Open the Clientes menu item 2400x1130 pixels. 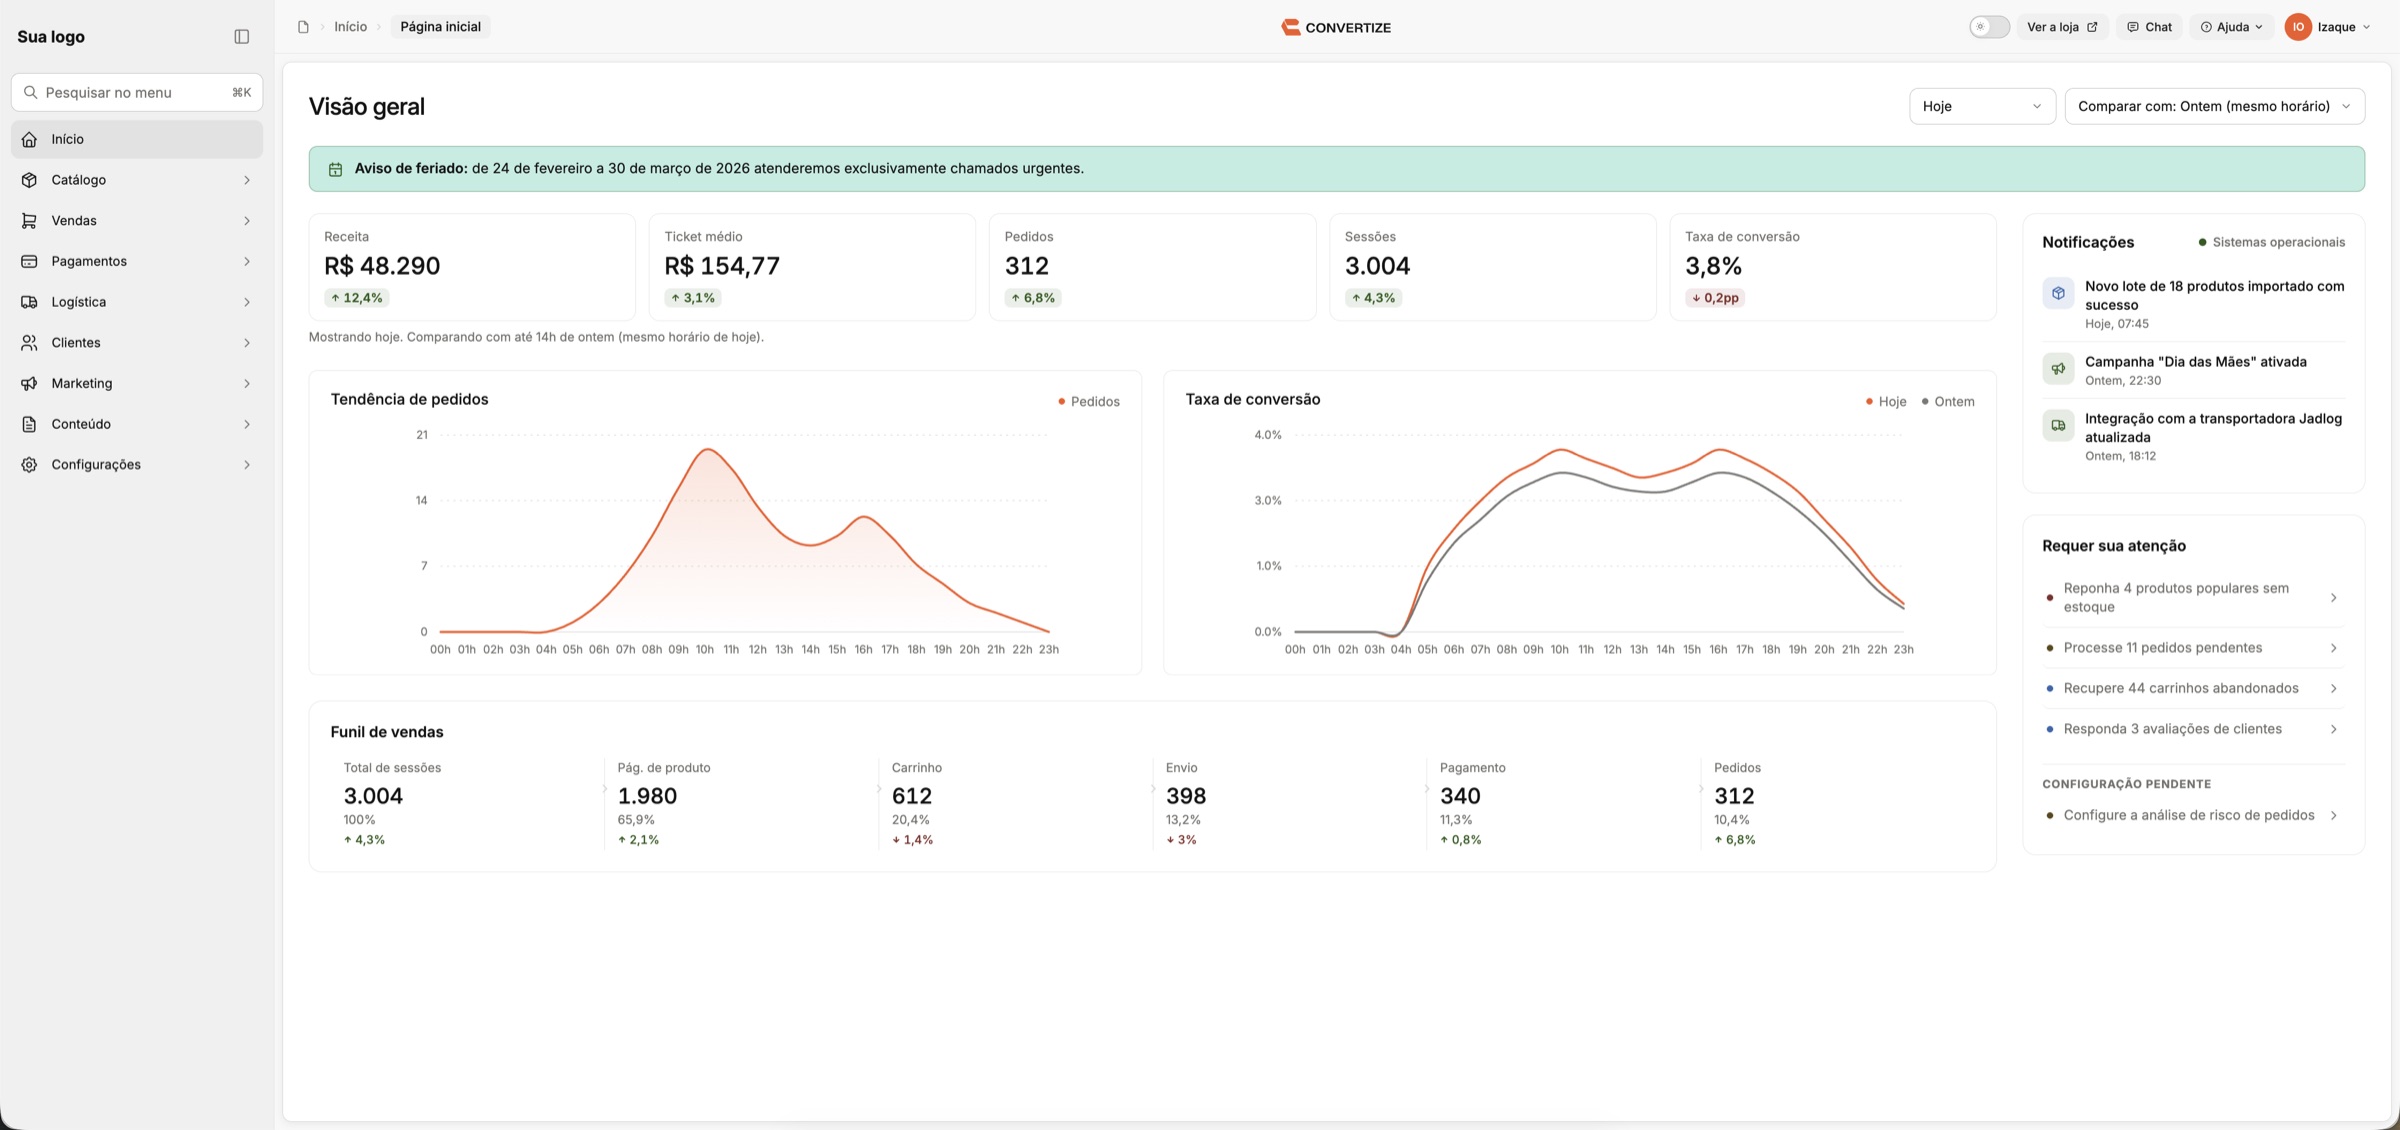click(x=137, y=343)
